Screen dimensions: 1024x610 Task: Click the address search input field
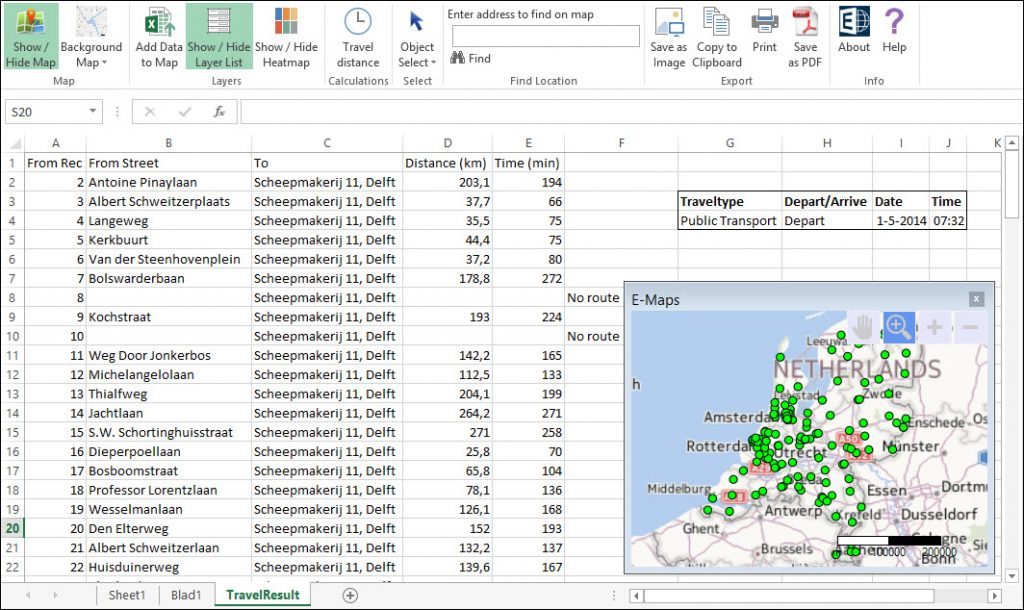(545, 36)
